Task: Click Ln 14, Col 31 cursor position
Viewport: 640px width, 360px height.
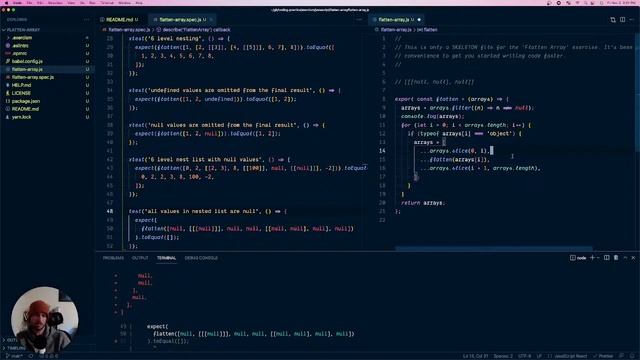Action: 475,356
